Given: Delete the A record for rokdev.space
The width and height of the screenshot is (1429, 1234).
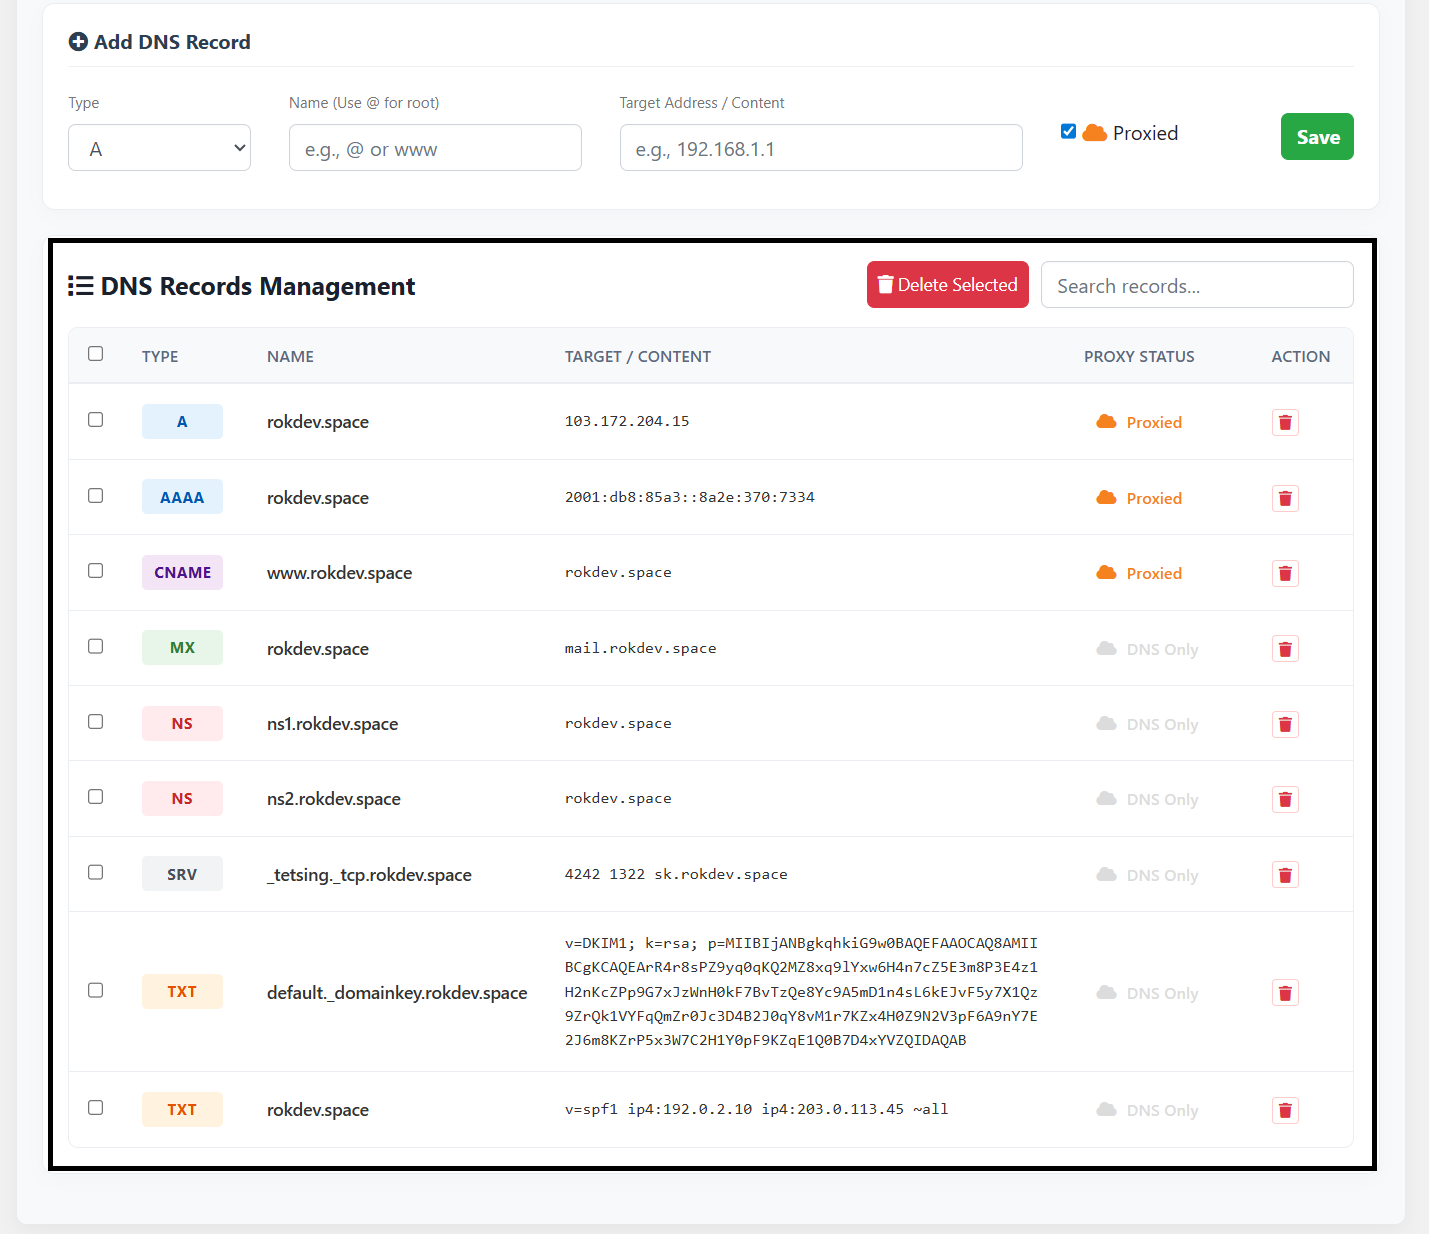Looking at the screenshot, I should tap(1285, 421).
